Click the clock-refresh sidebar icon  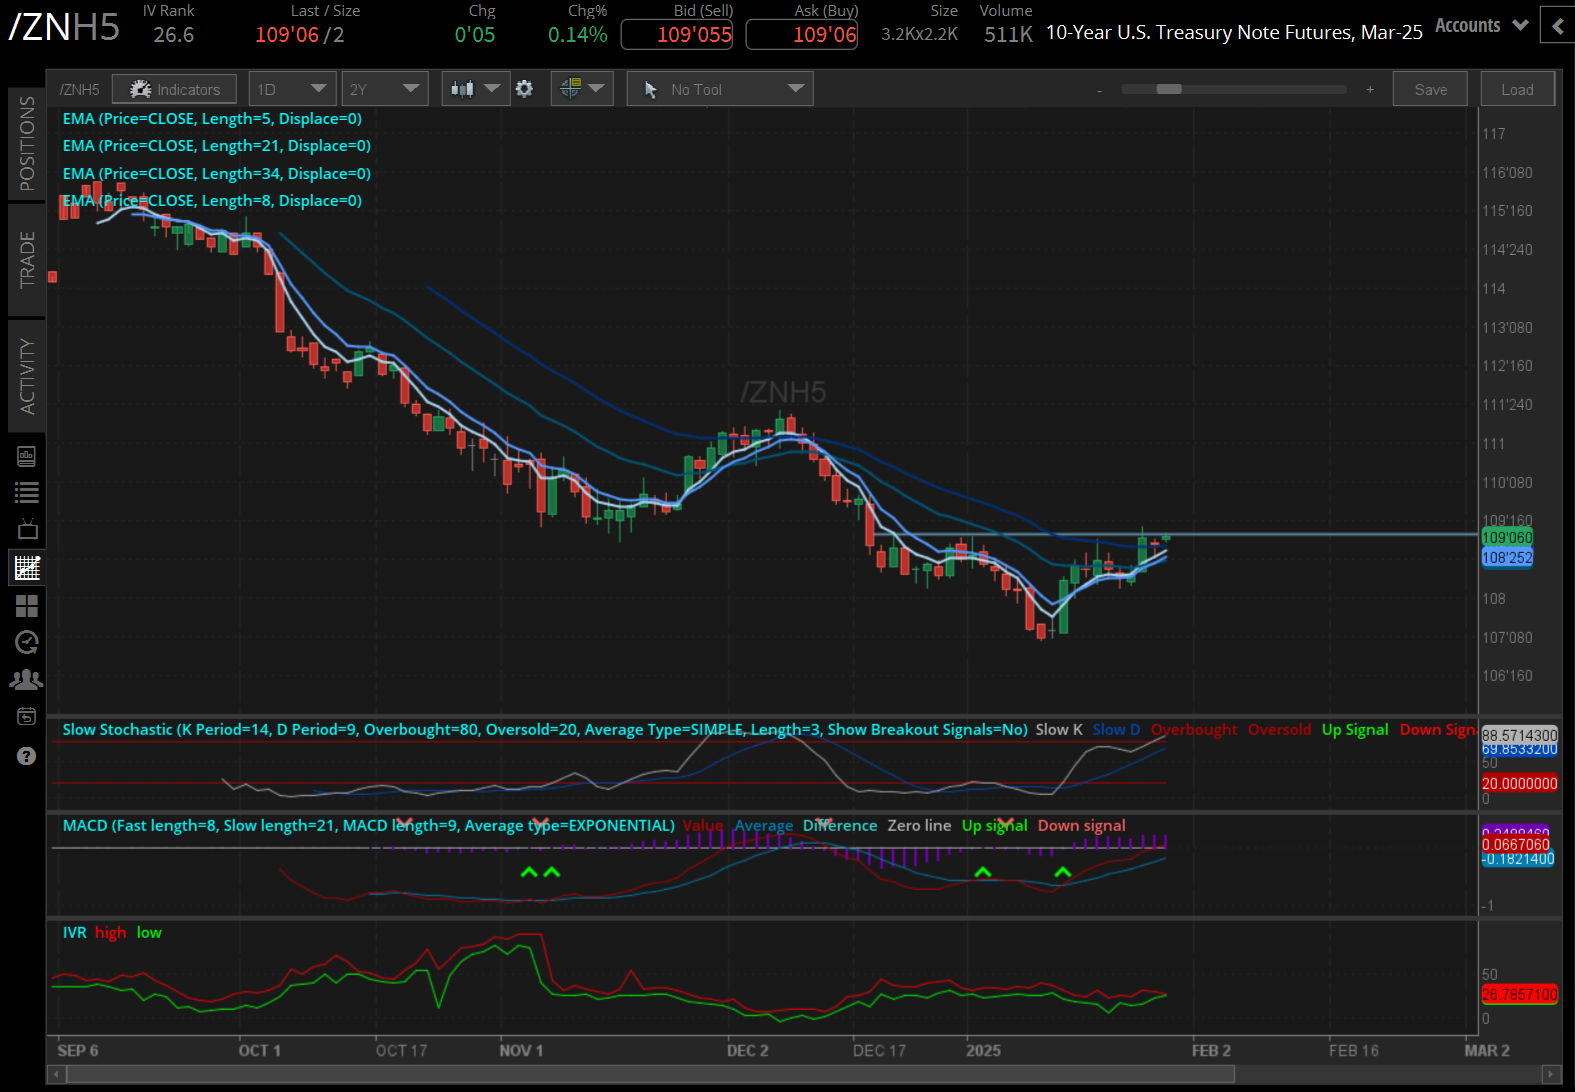[x=27, y=642]
